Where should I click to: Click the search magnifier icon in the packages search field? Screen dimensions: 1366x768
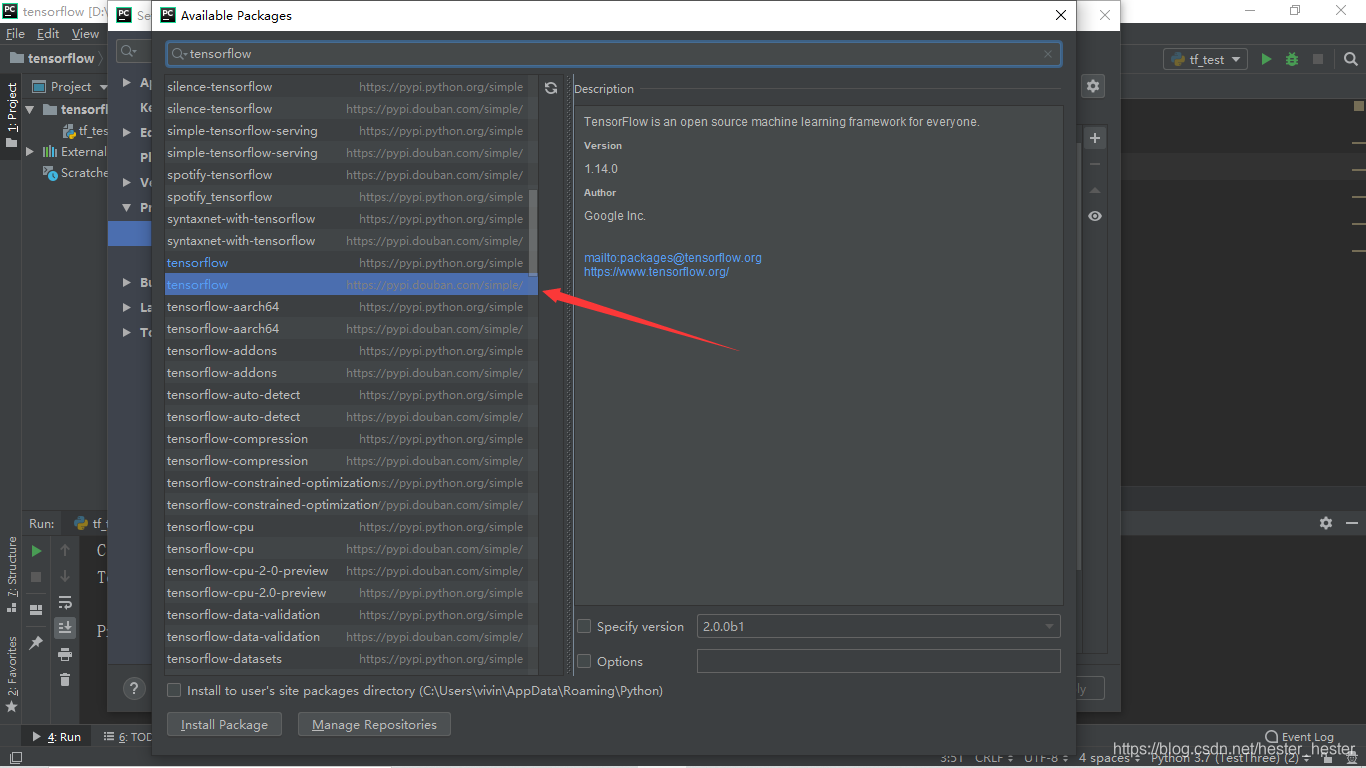(178, 54)
